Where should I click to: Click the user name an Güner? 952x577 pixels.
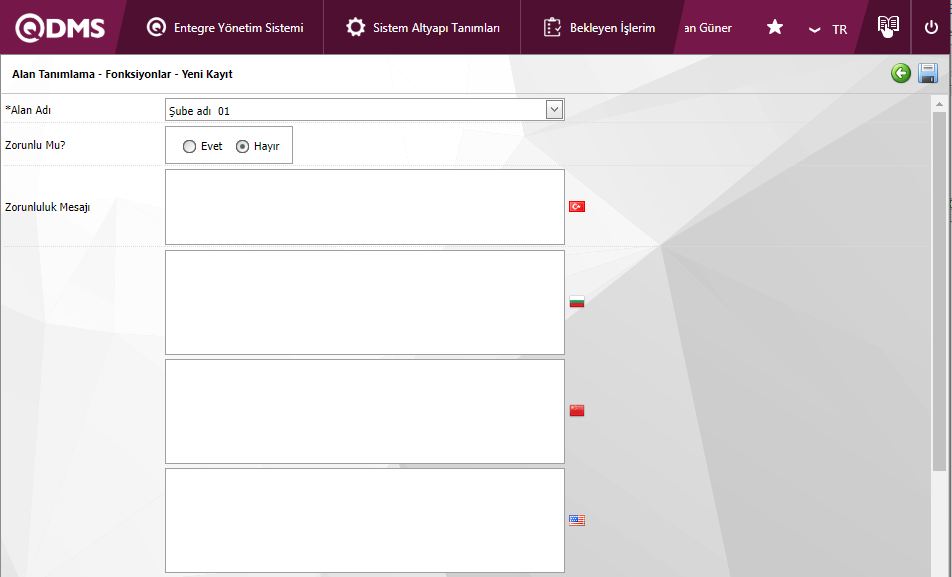pyautogui.click(x=708, y=28)
